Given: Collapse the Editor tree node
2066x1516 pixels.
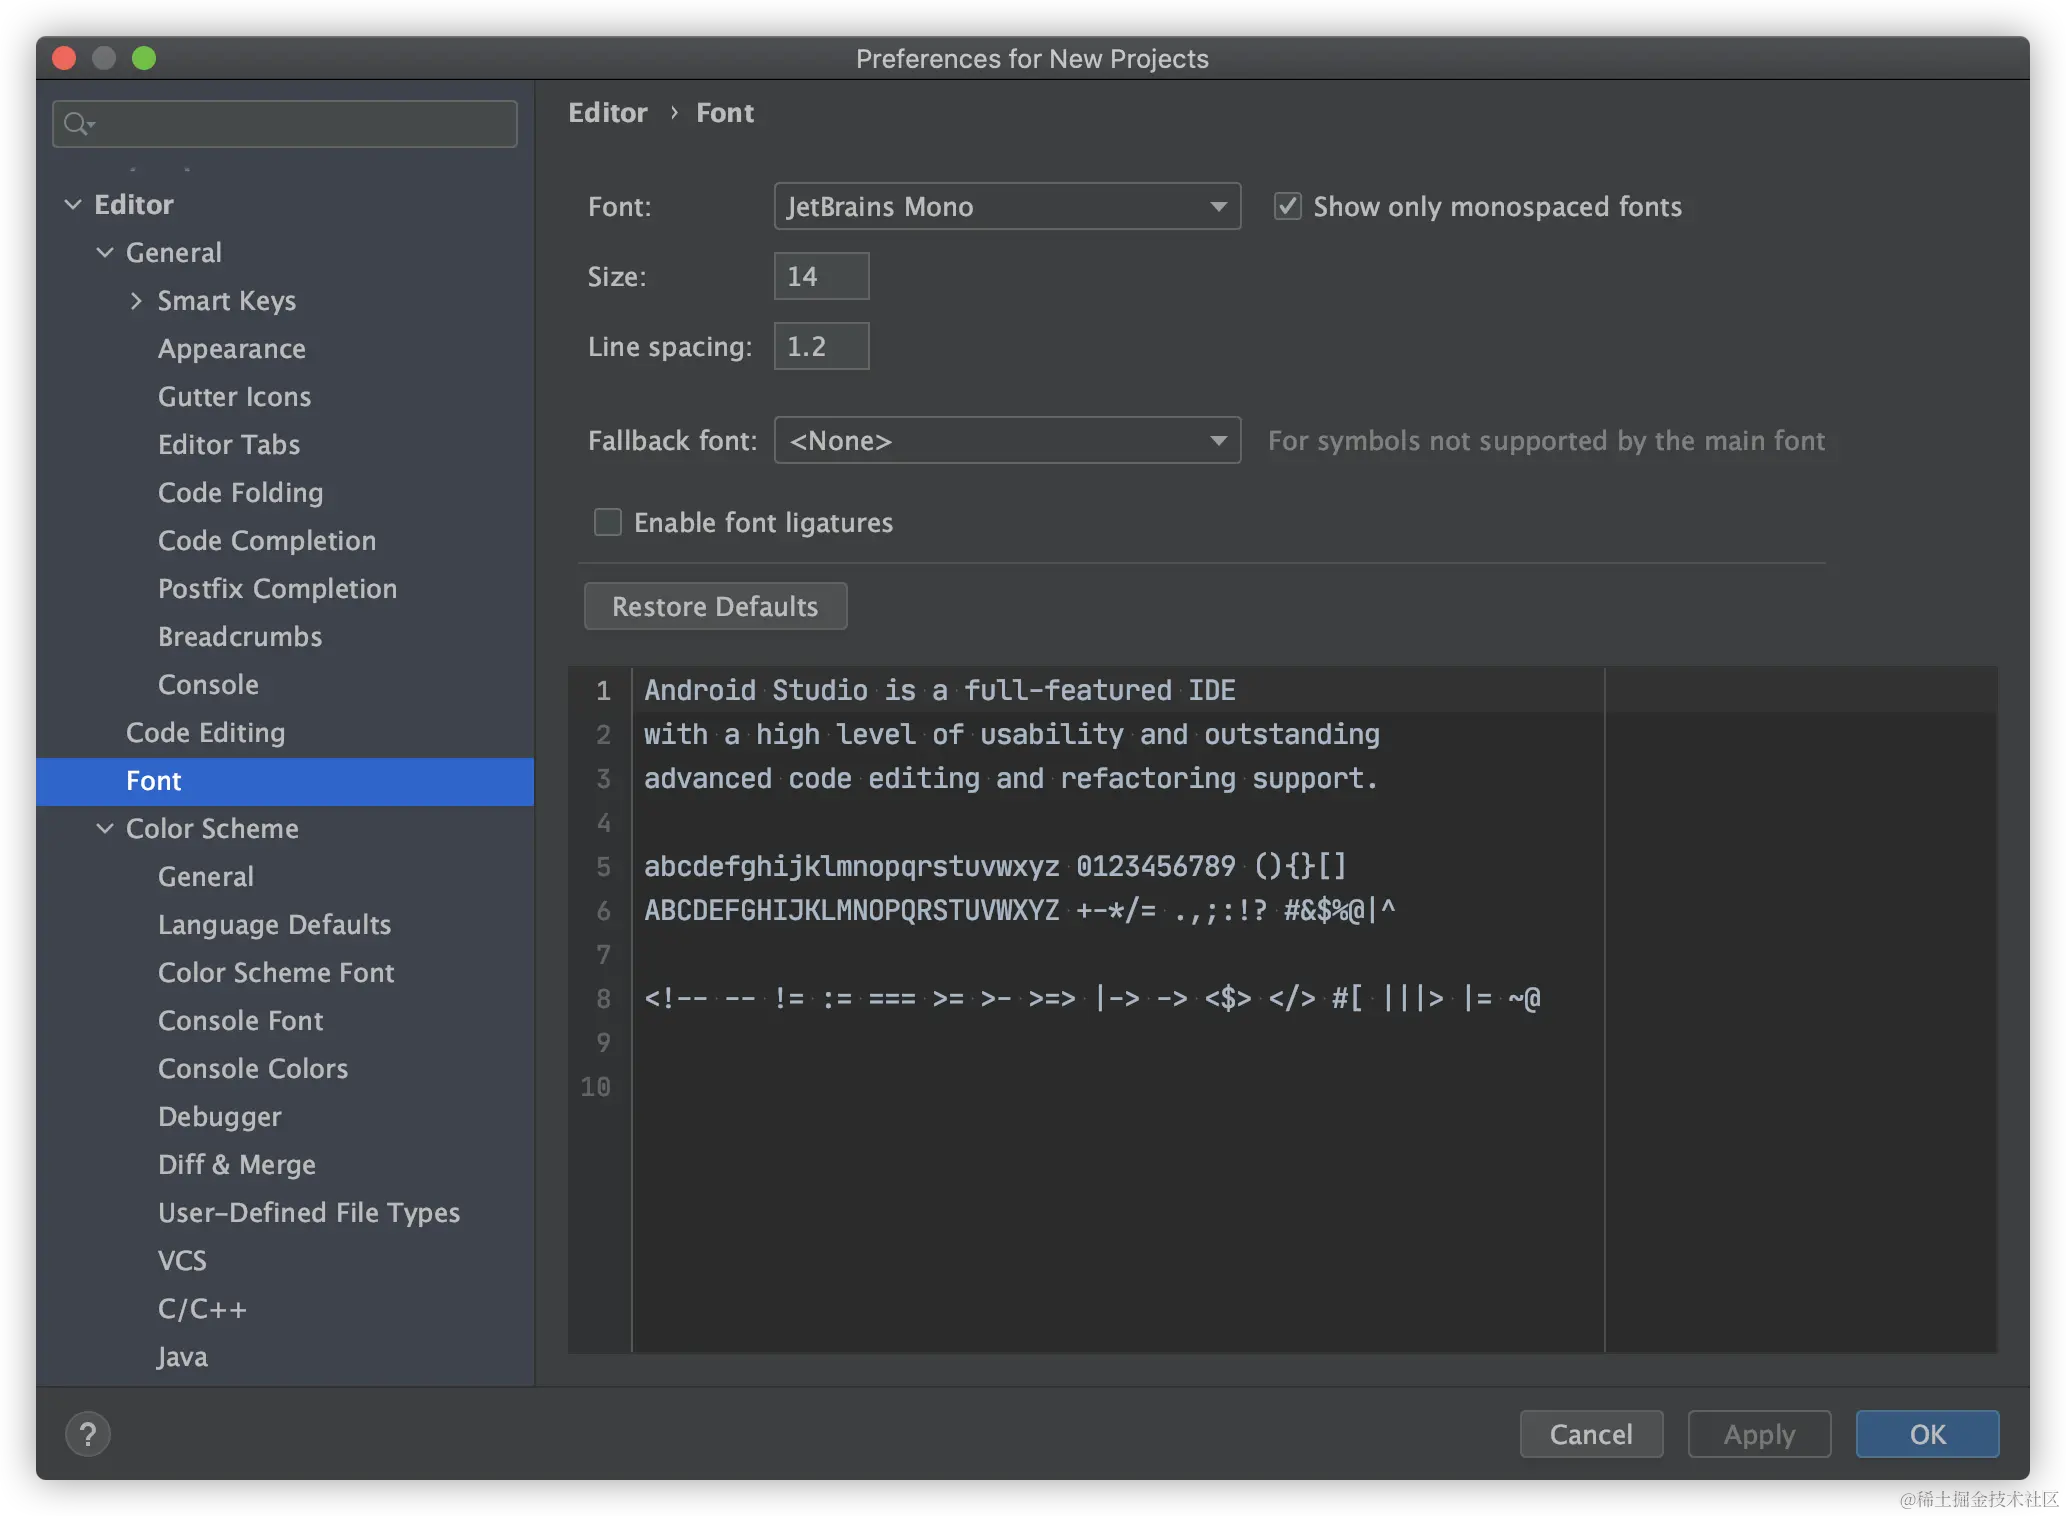Looking at the screenshot, I should tap(73, 205).
